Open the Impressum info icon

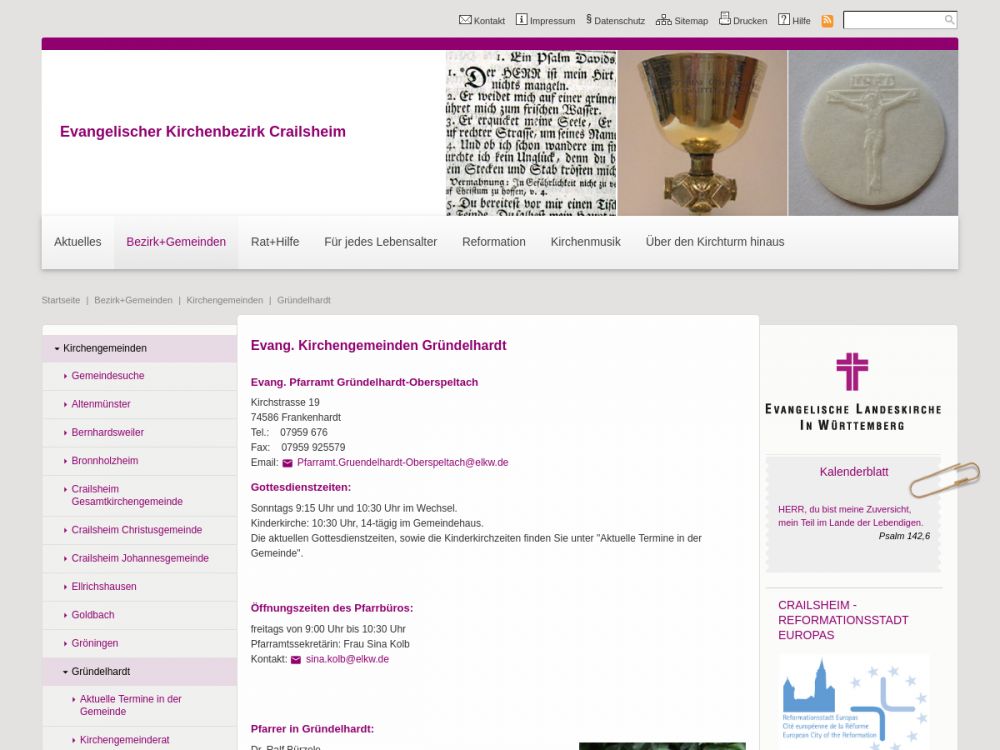click(521, 20)
